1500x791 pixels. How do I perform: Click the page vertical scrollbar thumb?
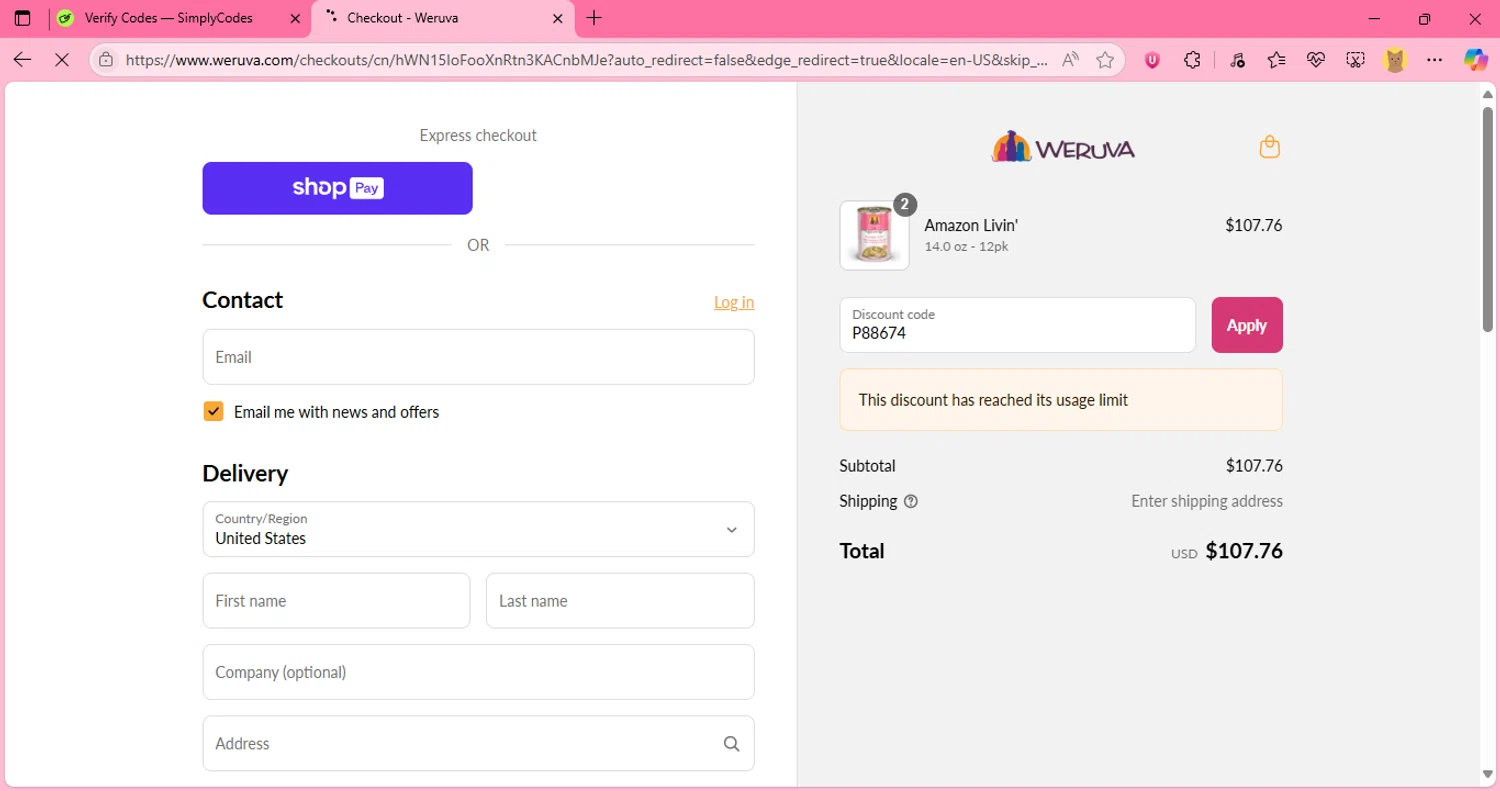(x=1487, y=218)
